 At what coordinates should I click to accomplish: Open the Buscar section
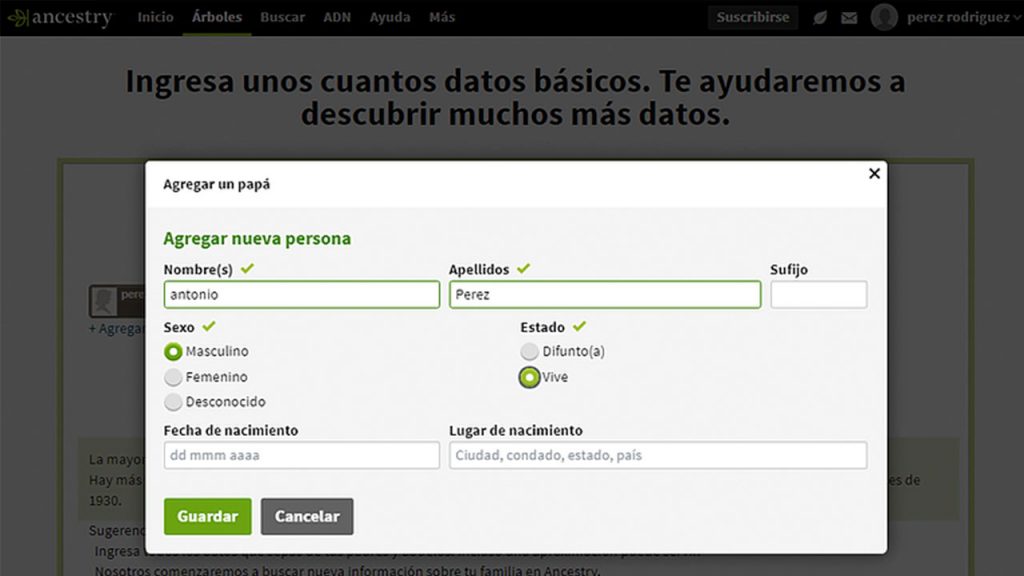coord(282,17)
